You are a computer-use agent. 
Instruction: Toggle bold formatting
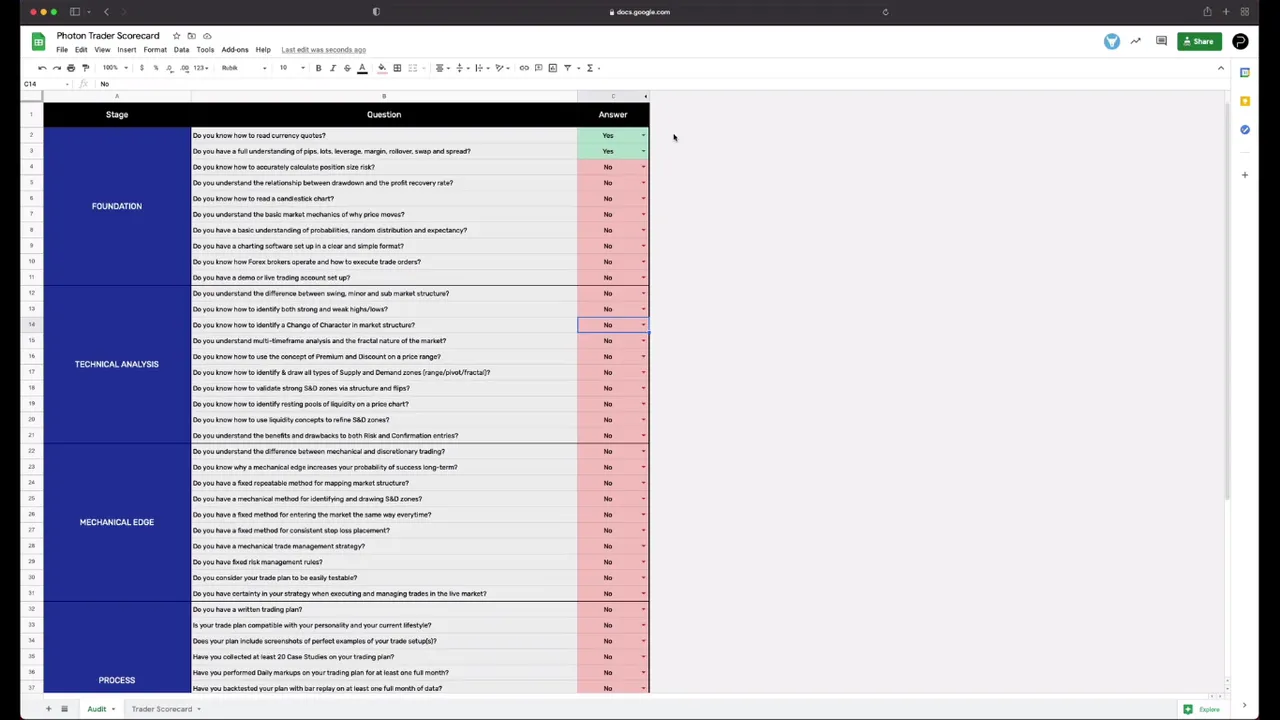[318, 68]
